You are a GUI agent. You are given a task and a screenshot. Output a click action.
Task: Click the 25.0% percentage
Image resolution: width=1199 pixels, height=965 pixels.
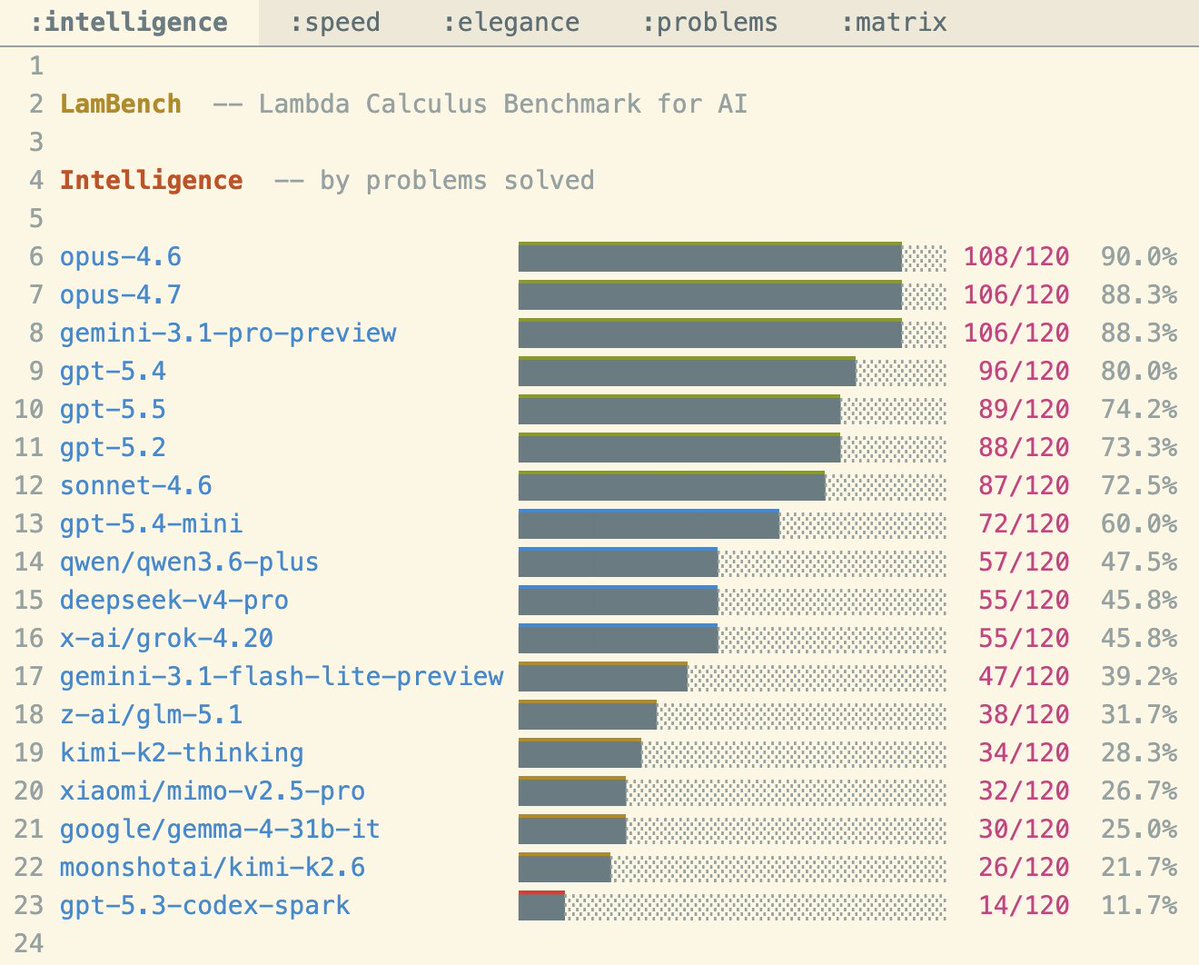(1139, 830)
